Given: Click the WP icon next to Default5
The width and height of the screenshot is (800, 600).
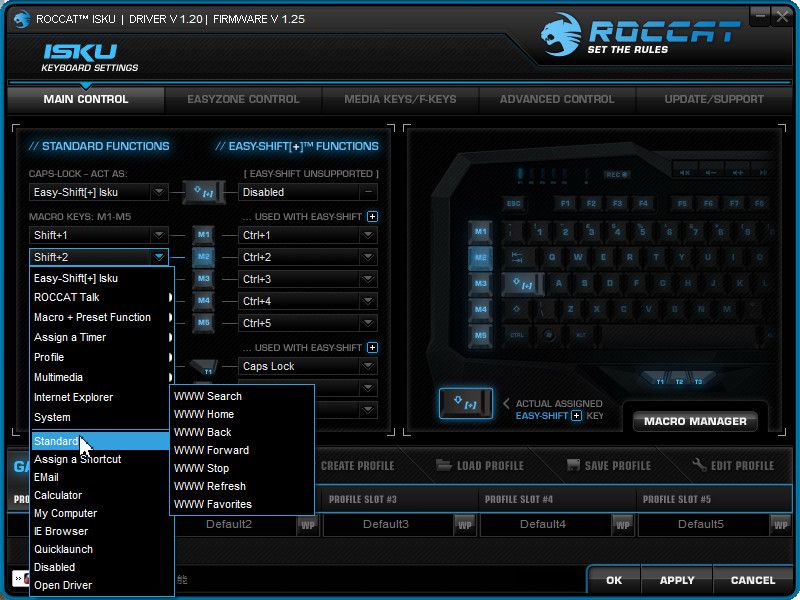Looking at the screenshot, I should pos(780,525).
